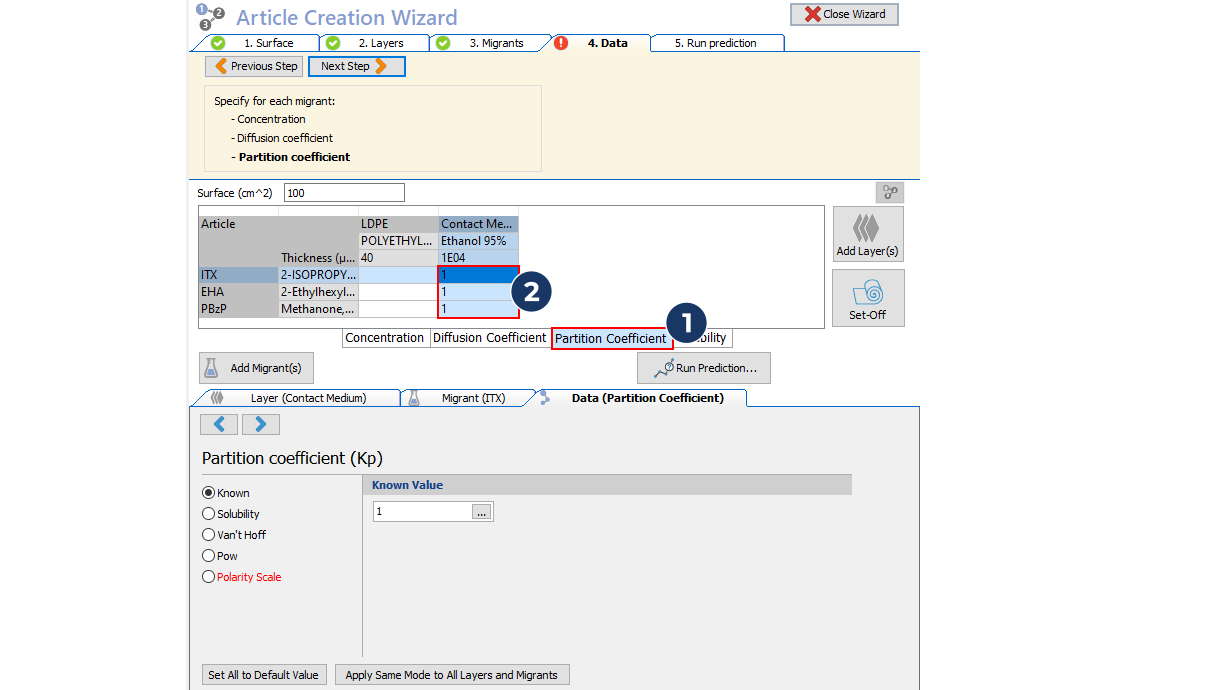Choose the Van't Hoff radio option

(x=209, y=535)
